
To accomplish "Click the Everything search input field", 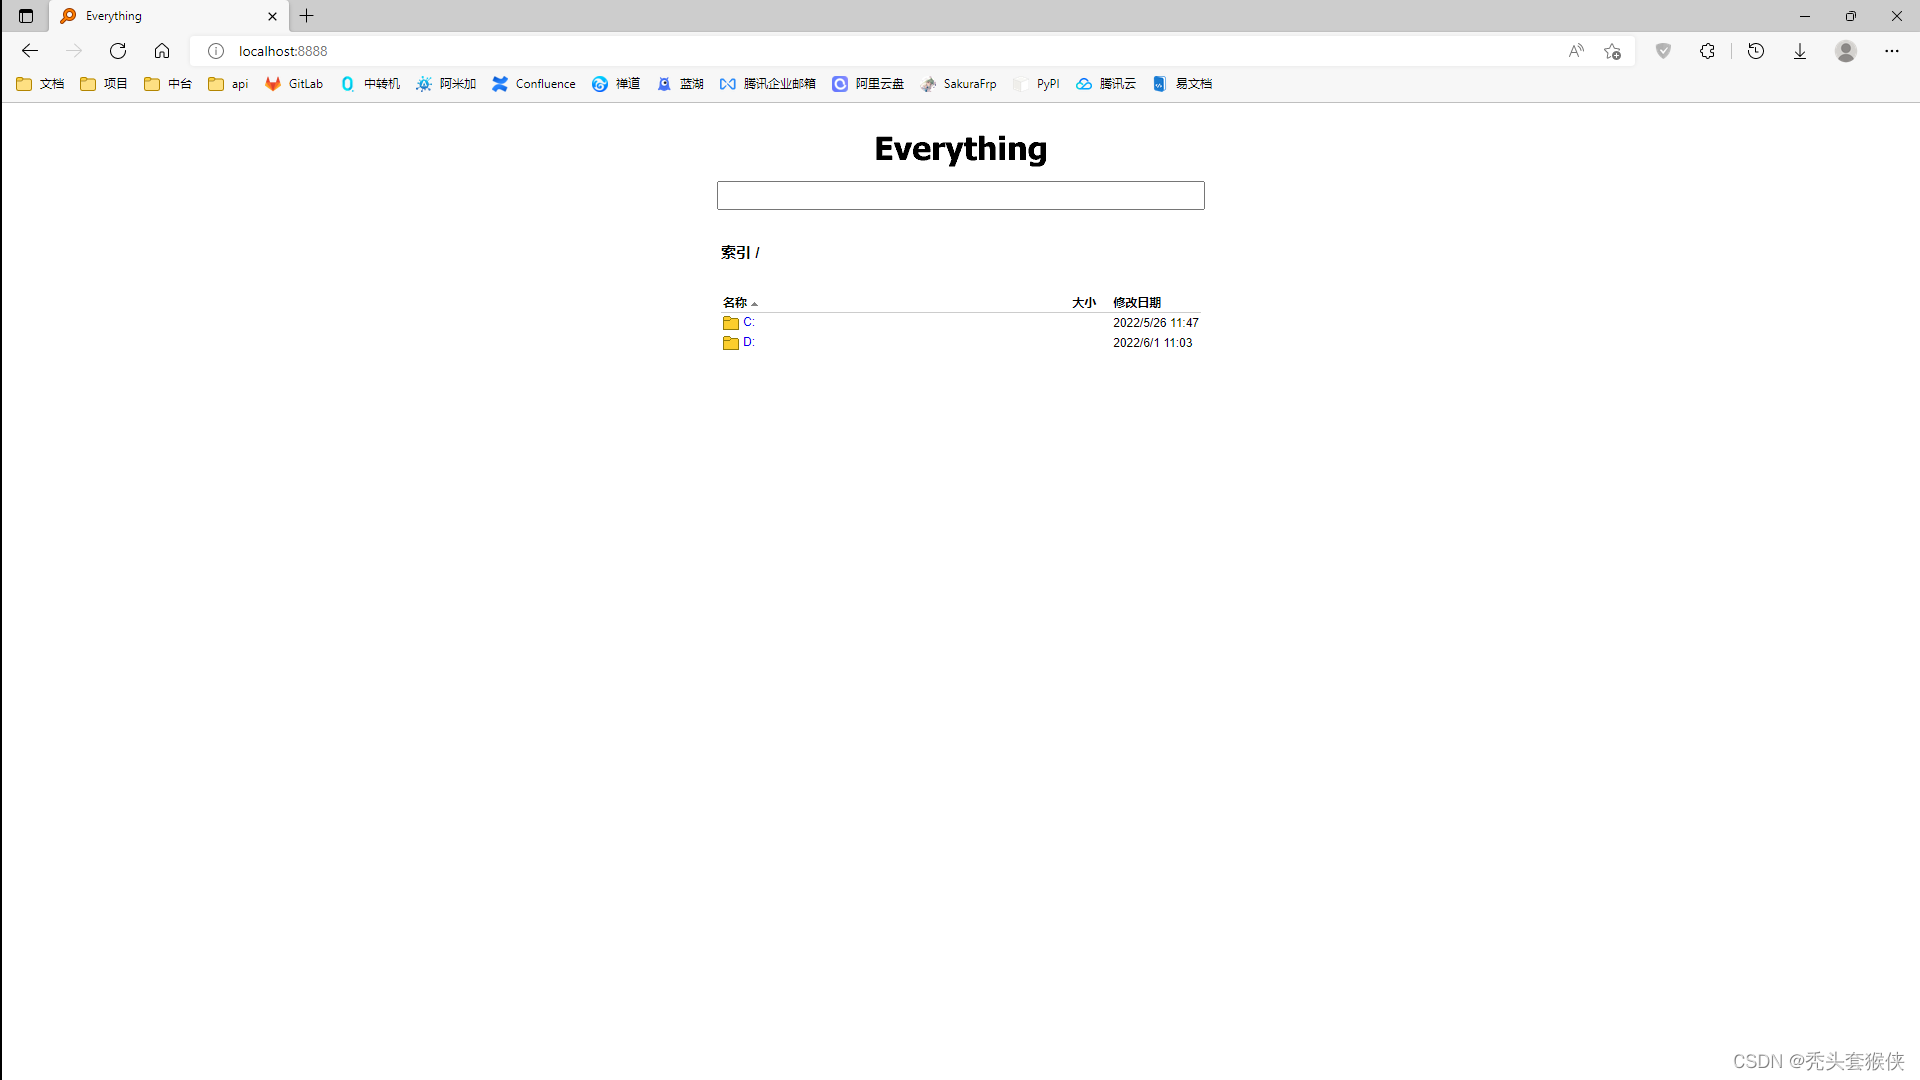I will point(960,195).
